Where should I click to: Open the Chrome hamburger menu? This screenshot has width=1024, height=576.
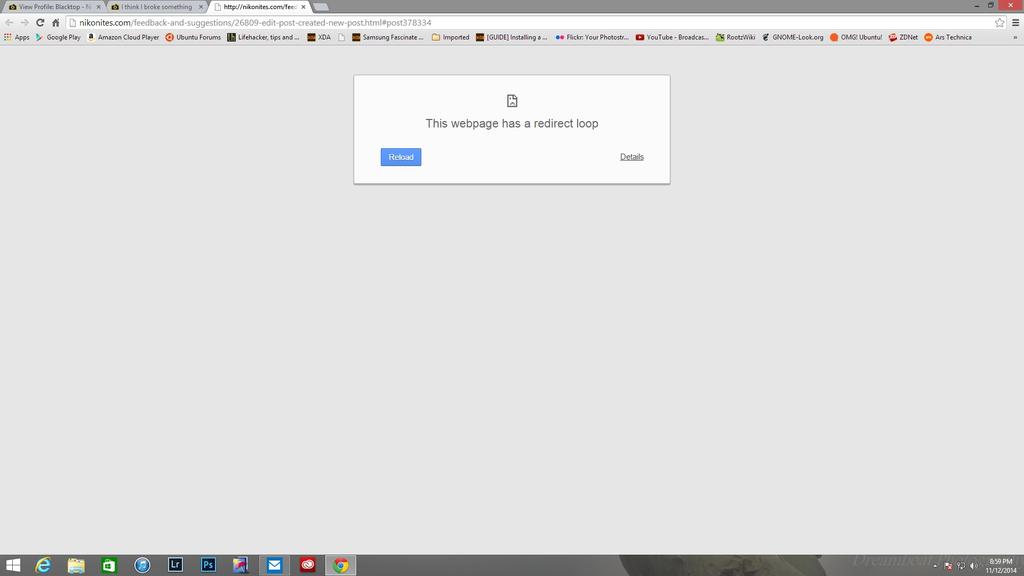[1014, 22]
